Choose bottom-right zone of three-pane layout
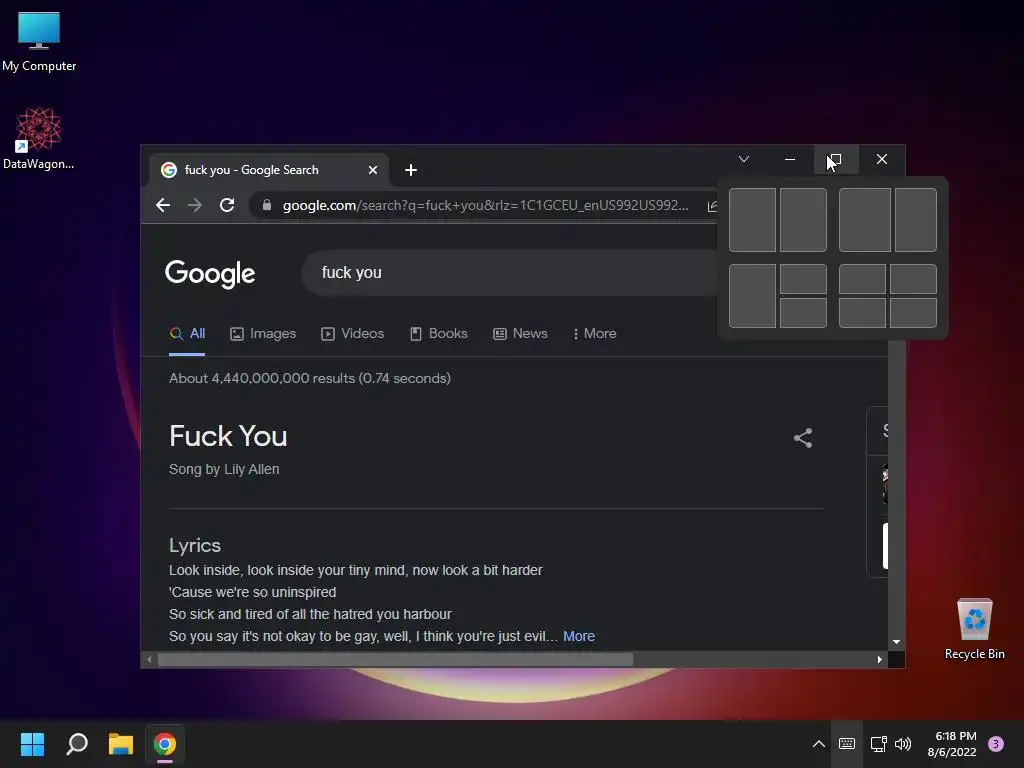This screenshot has height=768, width=1024. (x=803, y=313)
